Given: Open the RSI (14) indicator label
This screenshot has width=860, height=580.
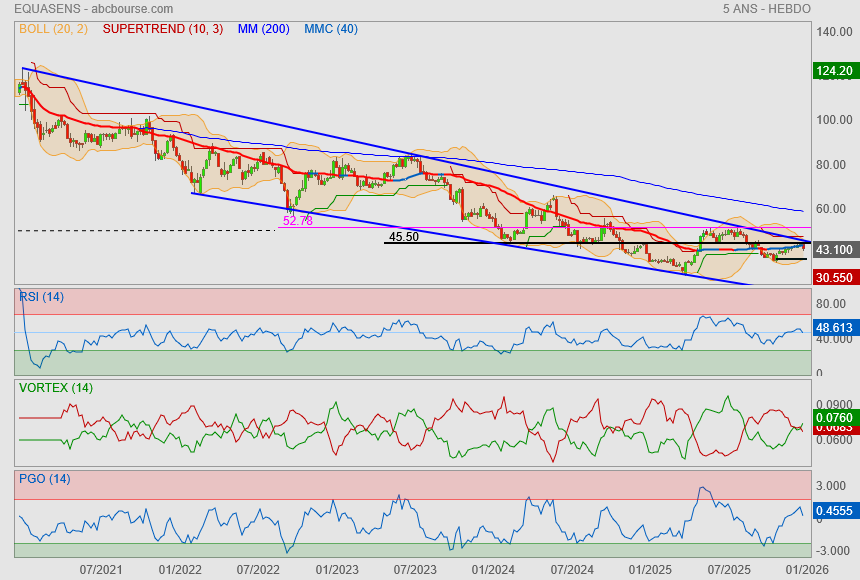Looking at the screenshot, I should coord(41,296).
